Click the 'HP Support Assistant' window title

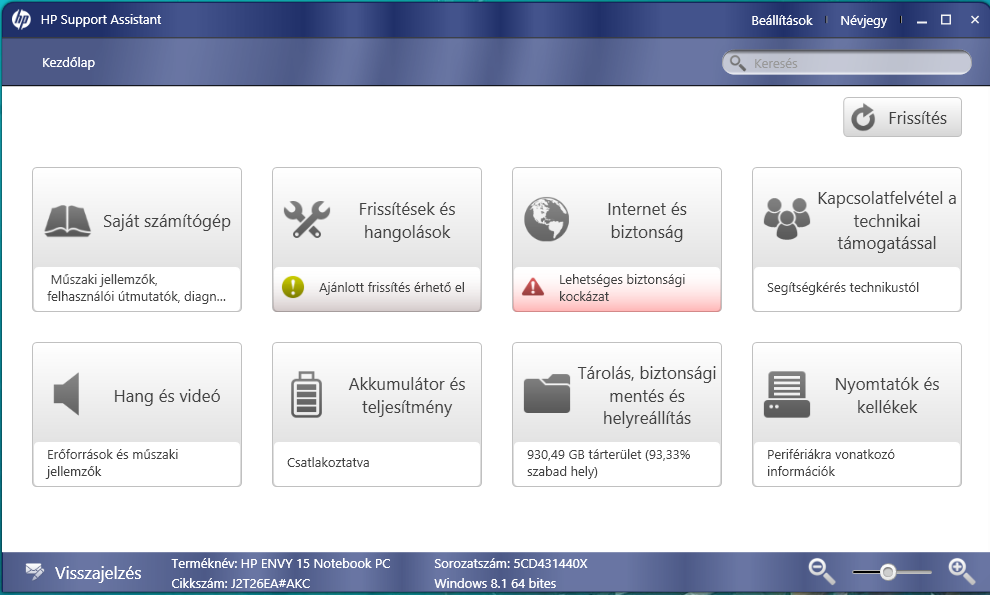tap(101, 20)
